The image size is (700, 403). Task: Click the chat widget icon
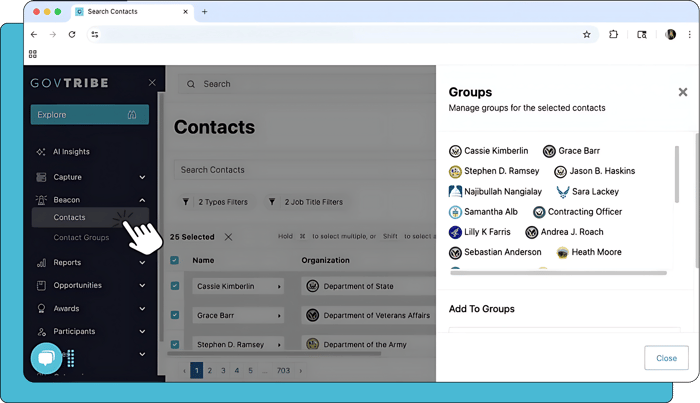click(46, 357)
